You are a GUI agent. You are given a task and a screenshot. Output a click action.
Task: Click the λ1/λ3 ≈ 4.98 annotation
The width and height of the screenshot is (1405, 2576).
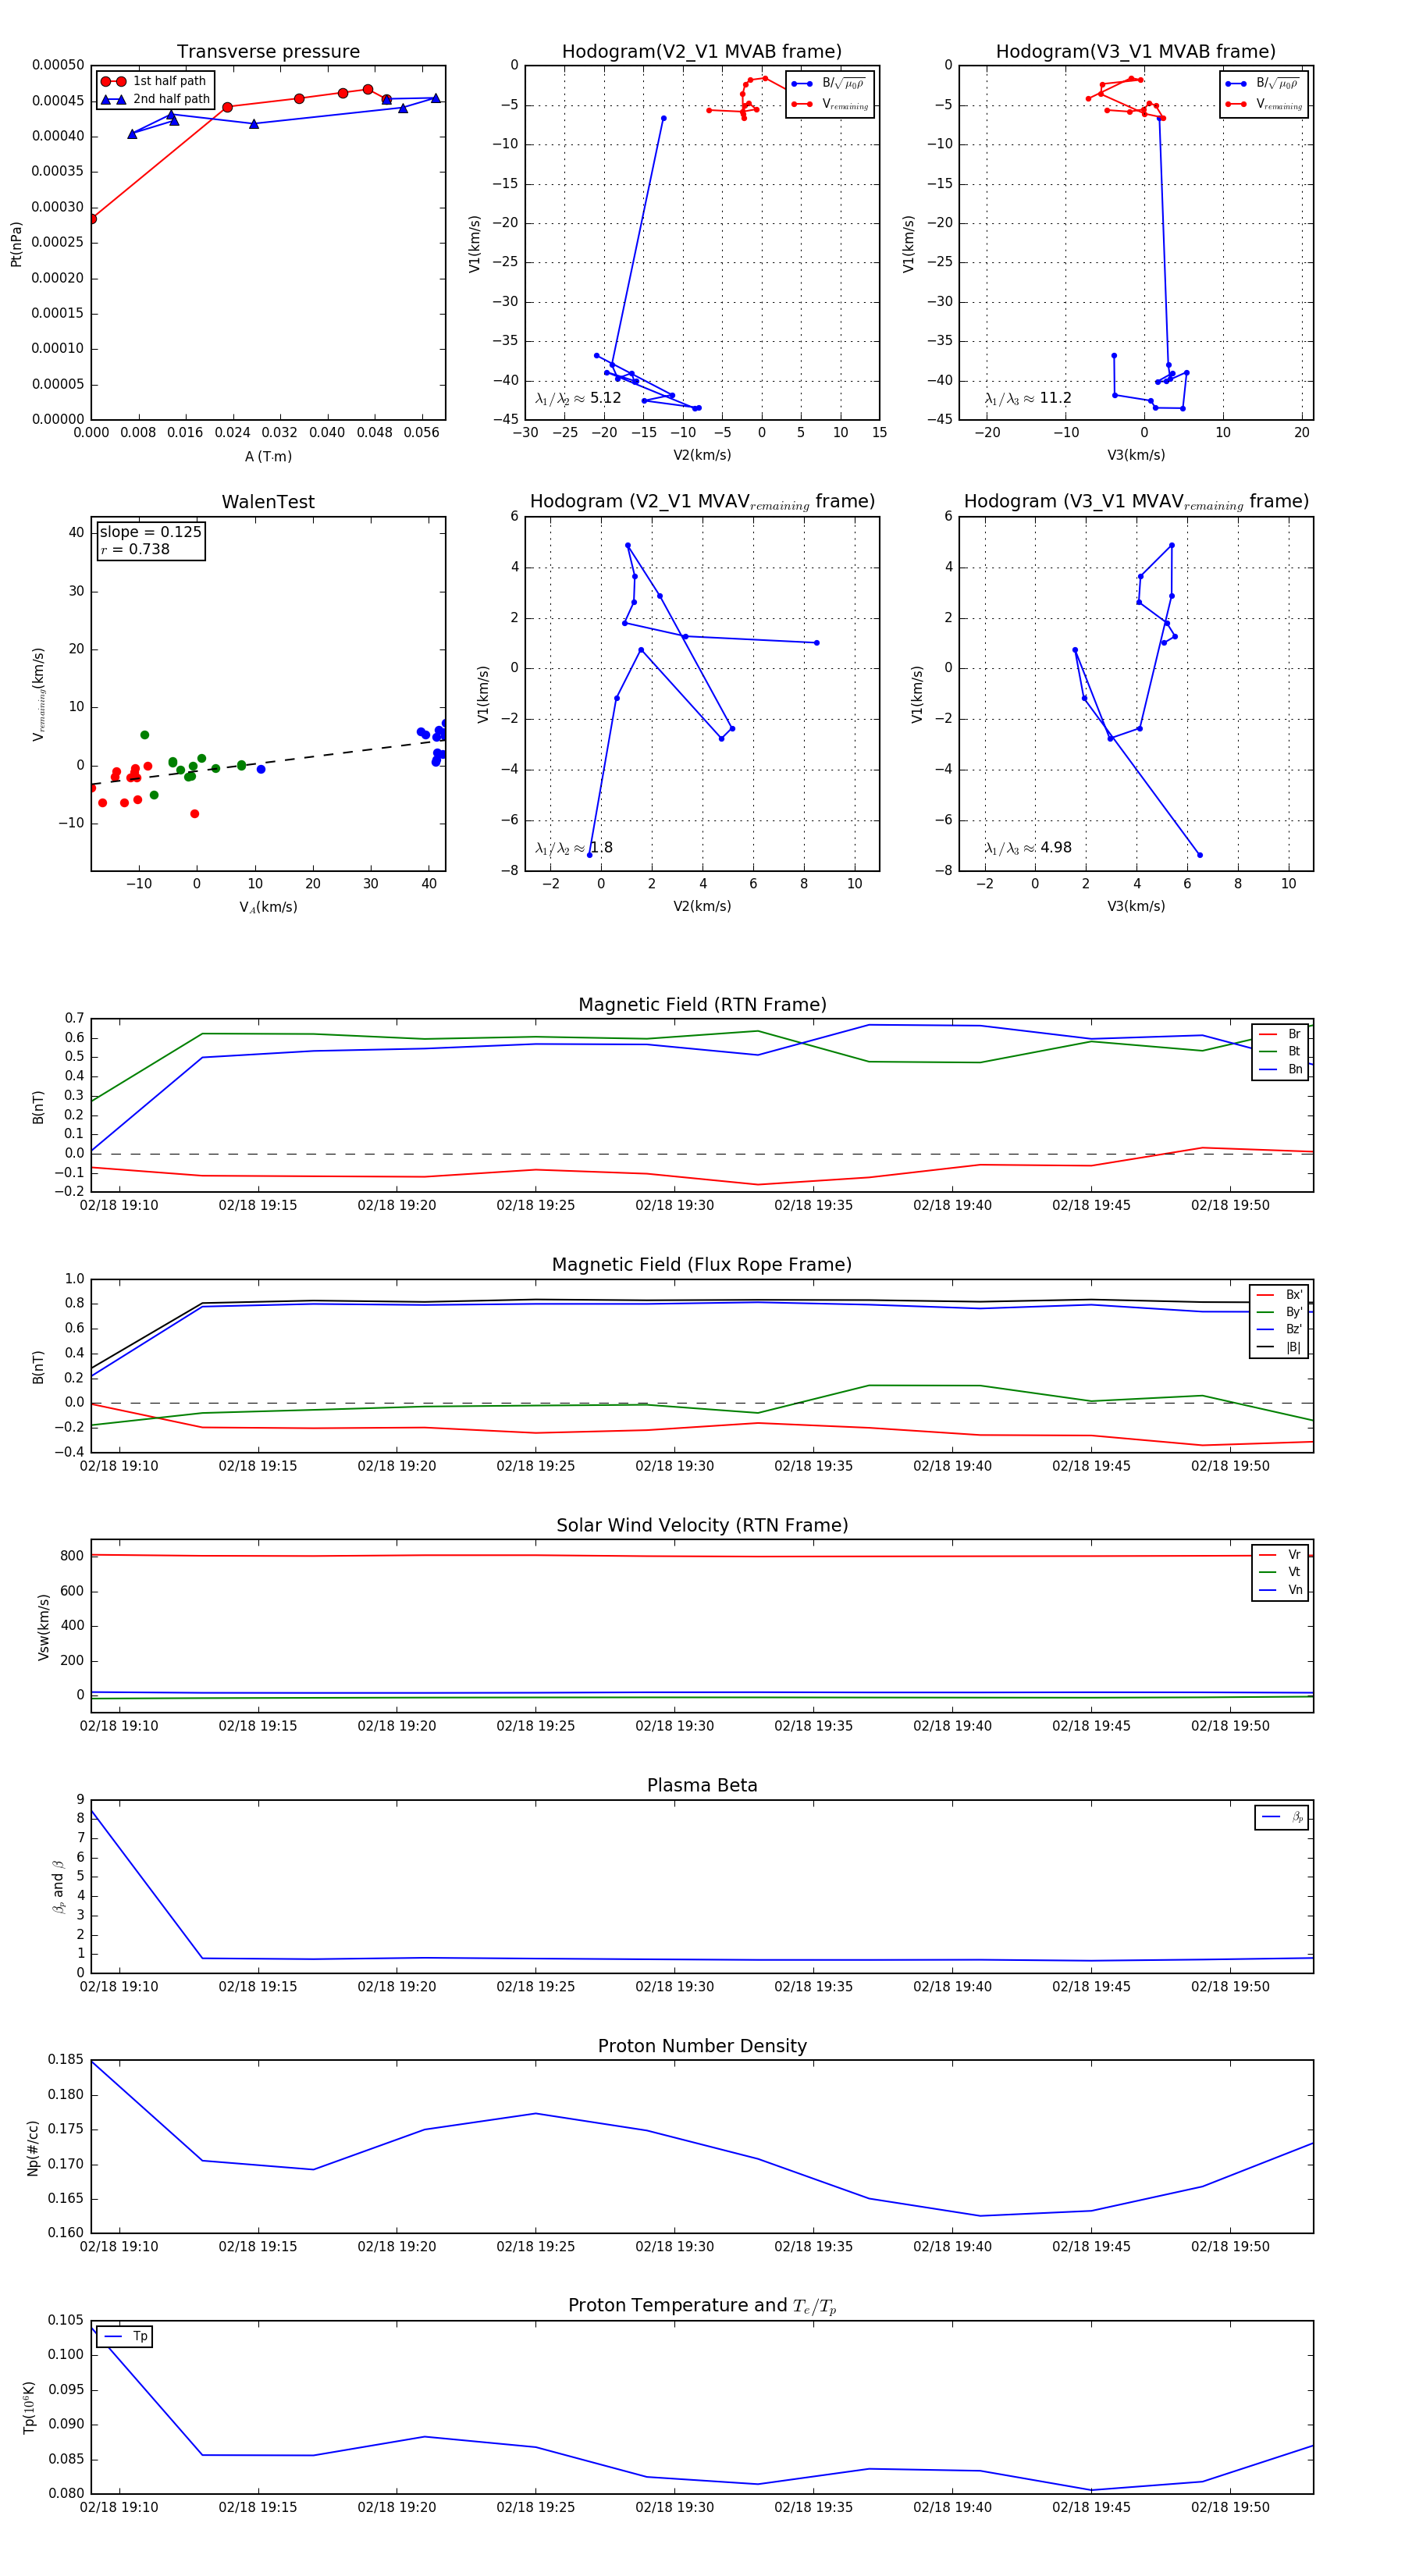1028,848
